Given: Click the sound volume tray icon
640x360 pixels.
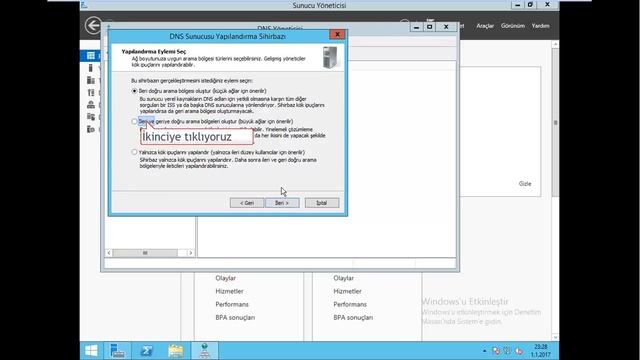Looking at the screenshot, I should point(519,351).
